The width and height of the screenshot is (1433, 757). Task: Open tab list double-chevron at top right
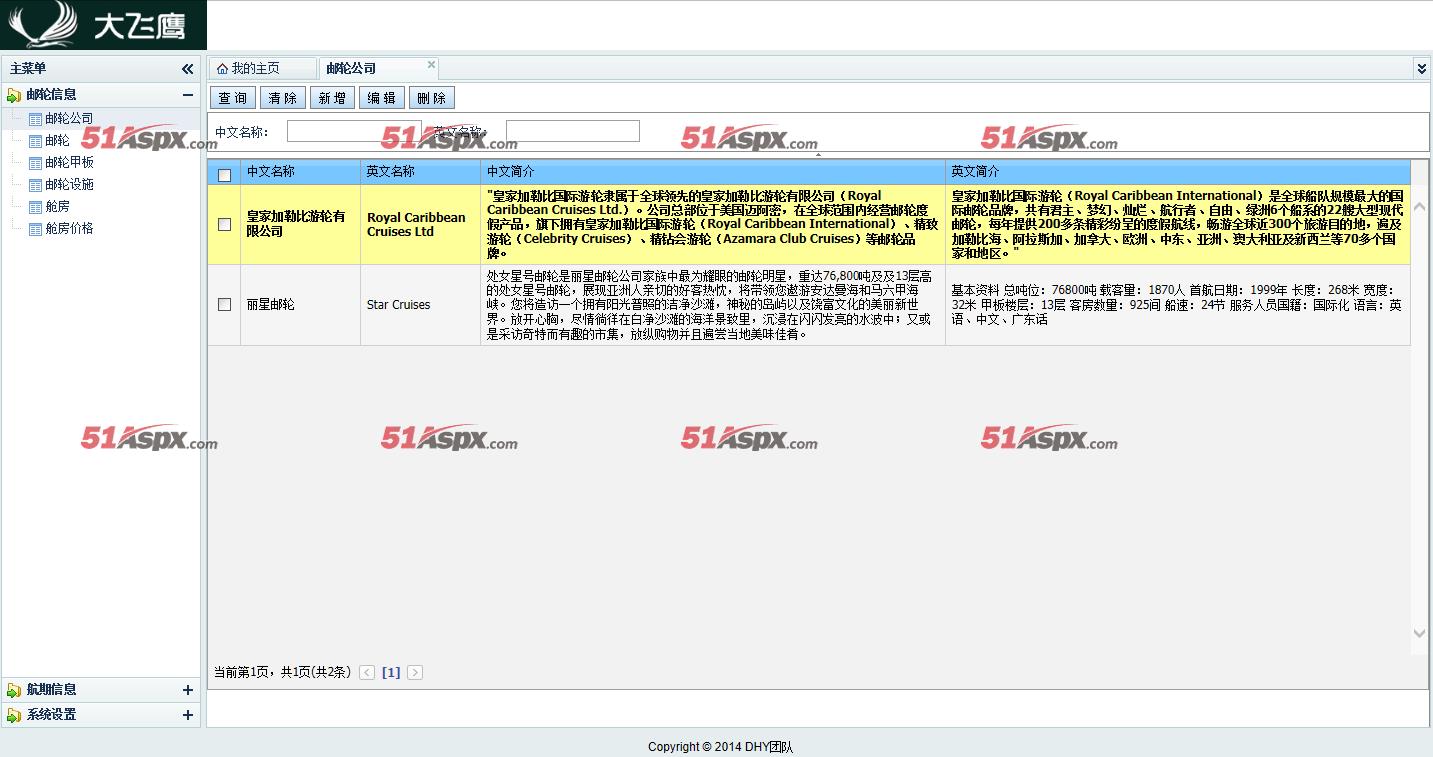[1422, 68]
